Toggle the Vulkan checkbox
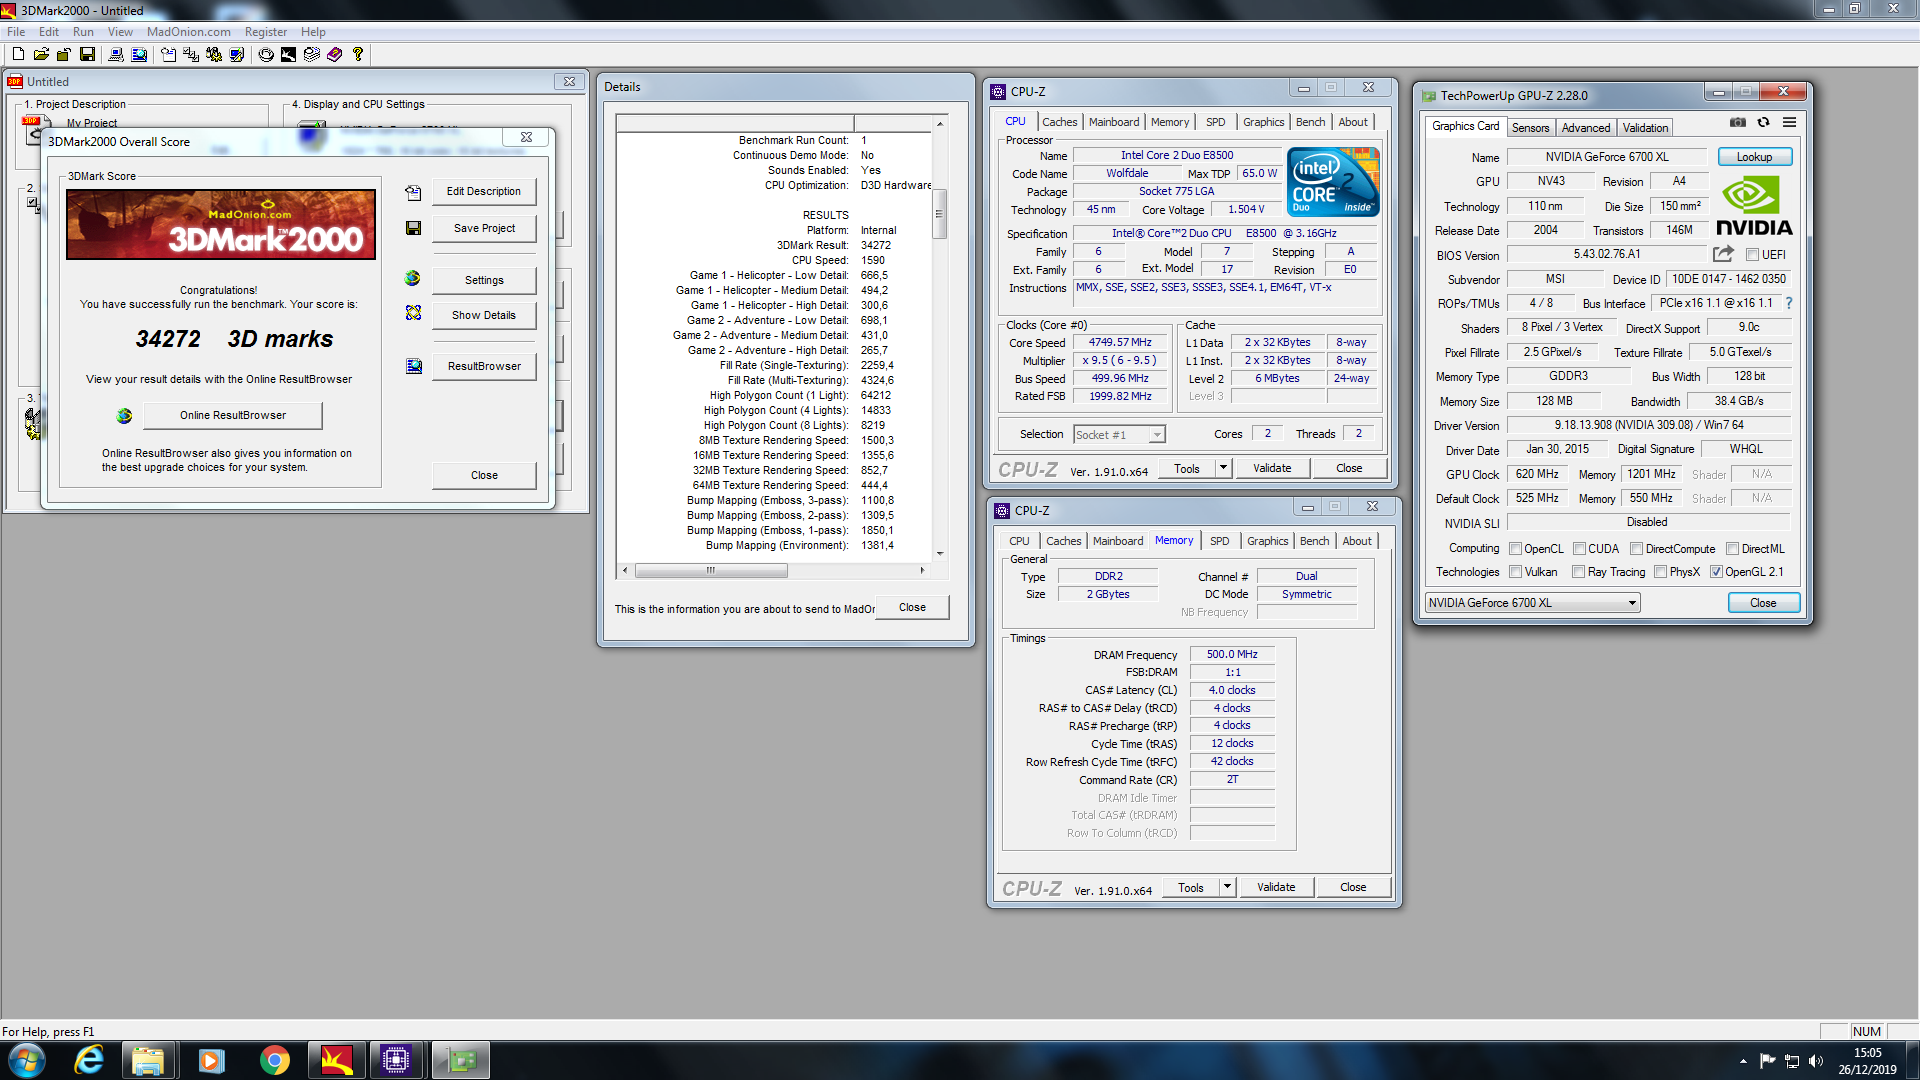The width and height of the screenshot is (1920, 1080). pyautogui.click(x=1515, y=572)
